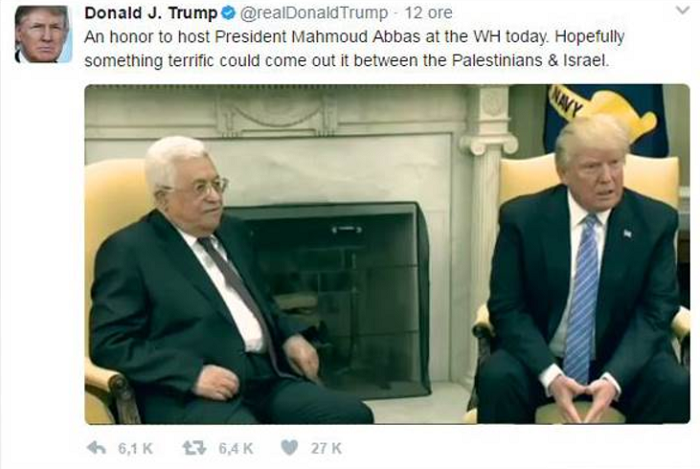This screenshot has width=700, height=469.
Task: Click the @realDonaldTrump handle
Action: (314, 13)
